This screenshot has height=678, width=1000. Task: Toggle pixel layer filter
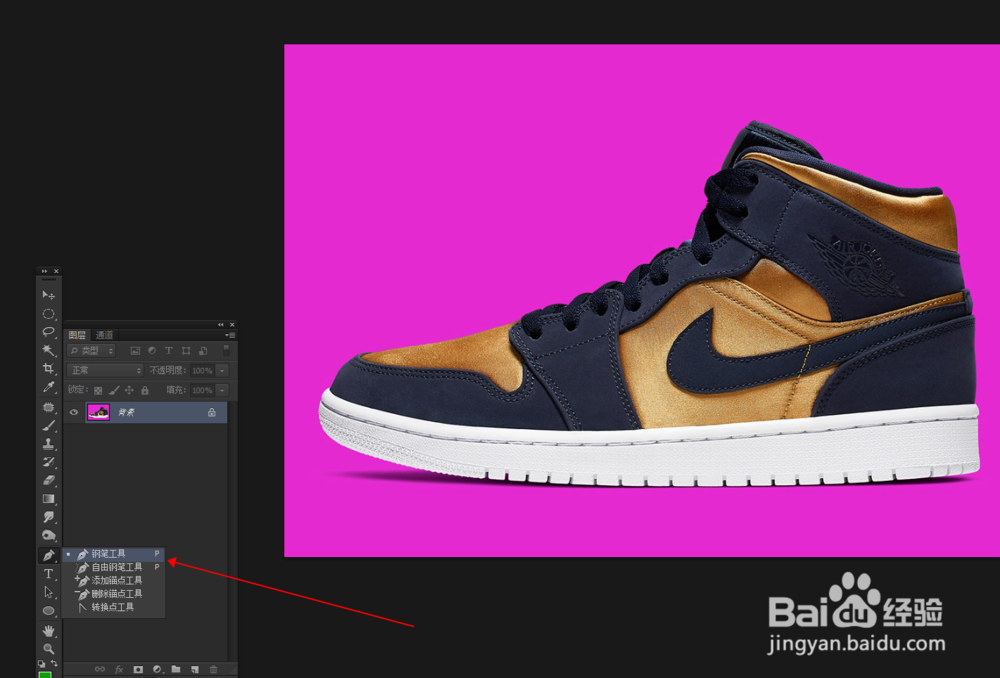pos(135,351)
